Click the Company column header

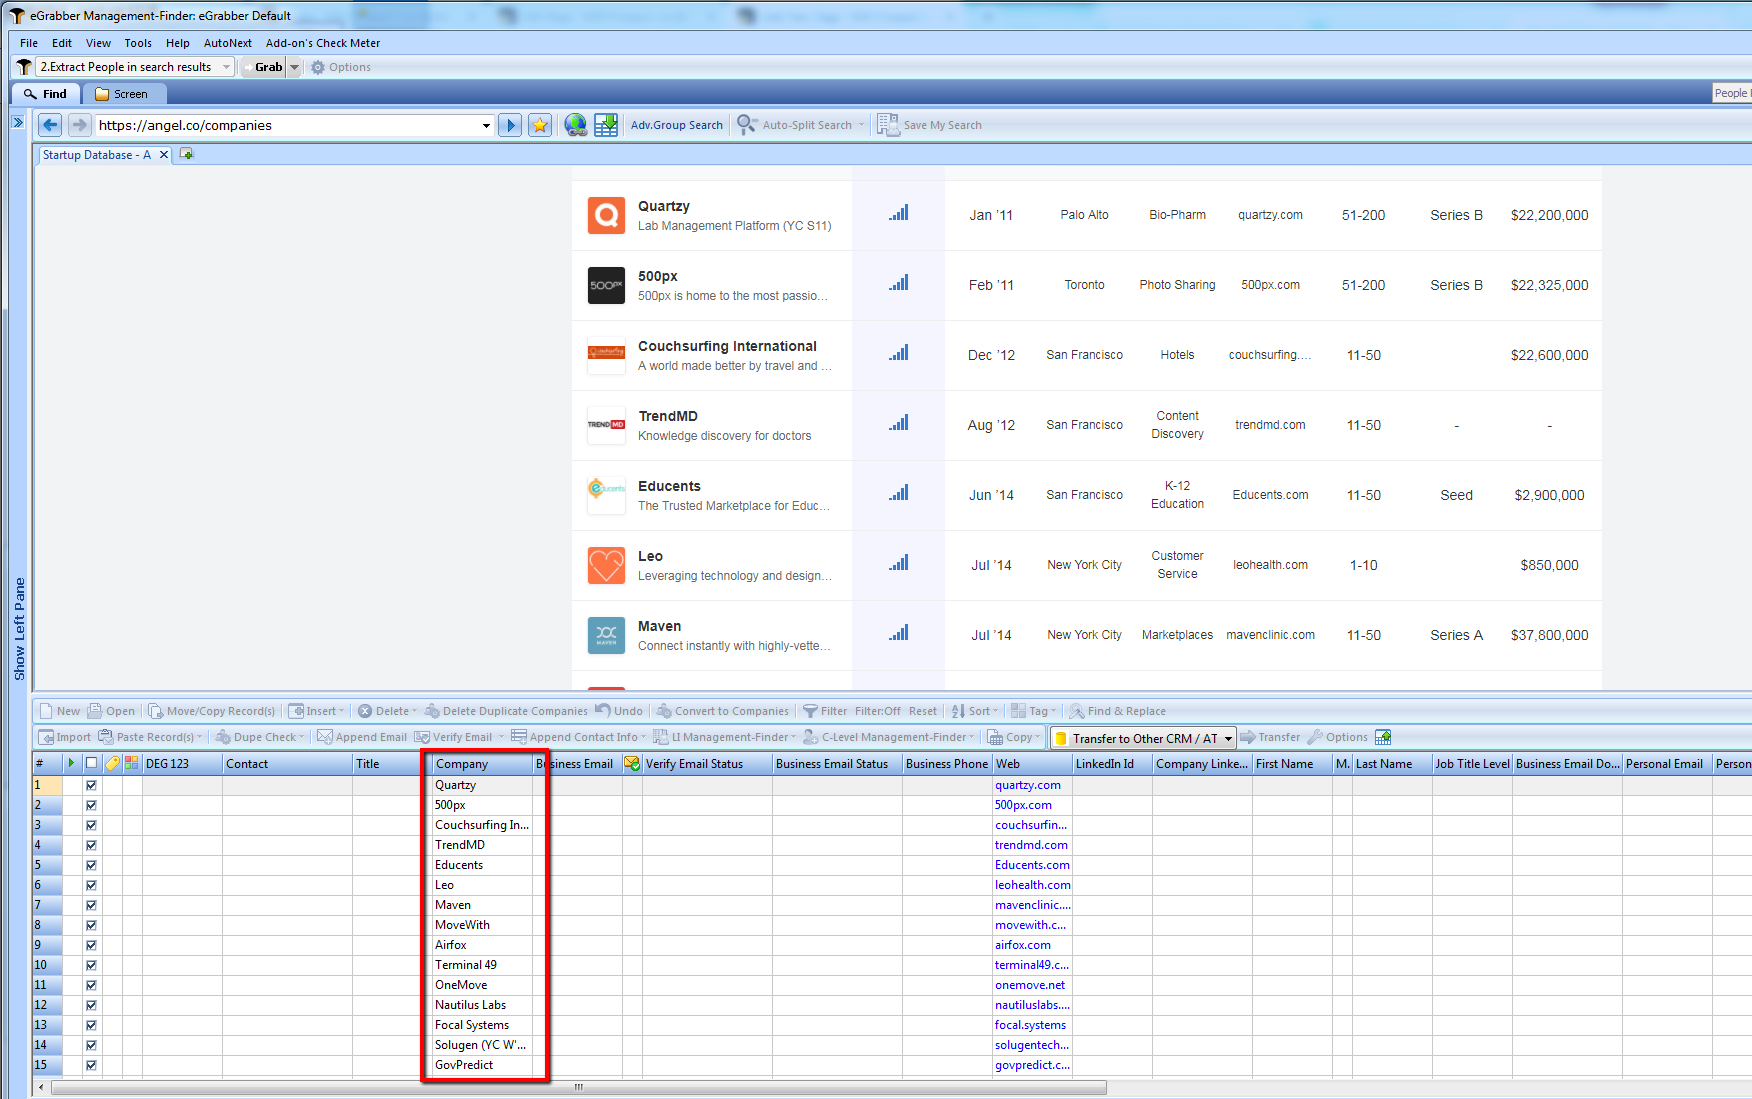[x=482, y=763]
